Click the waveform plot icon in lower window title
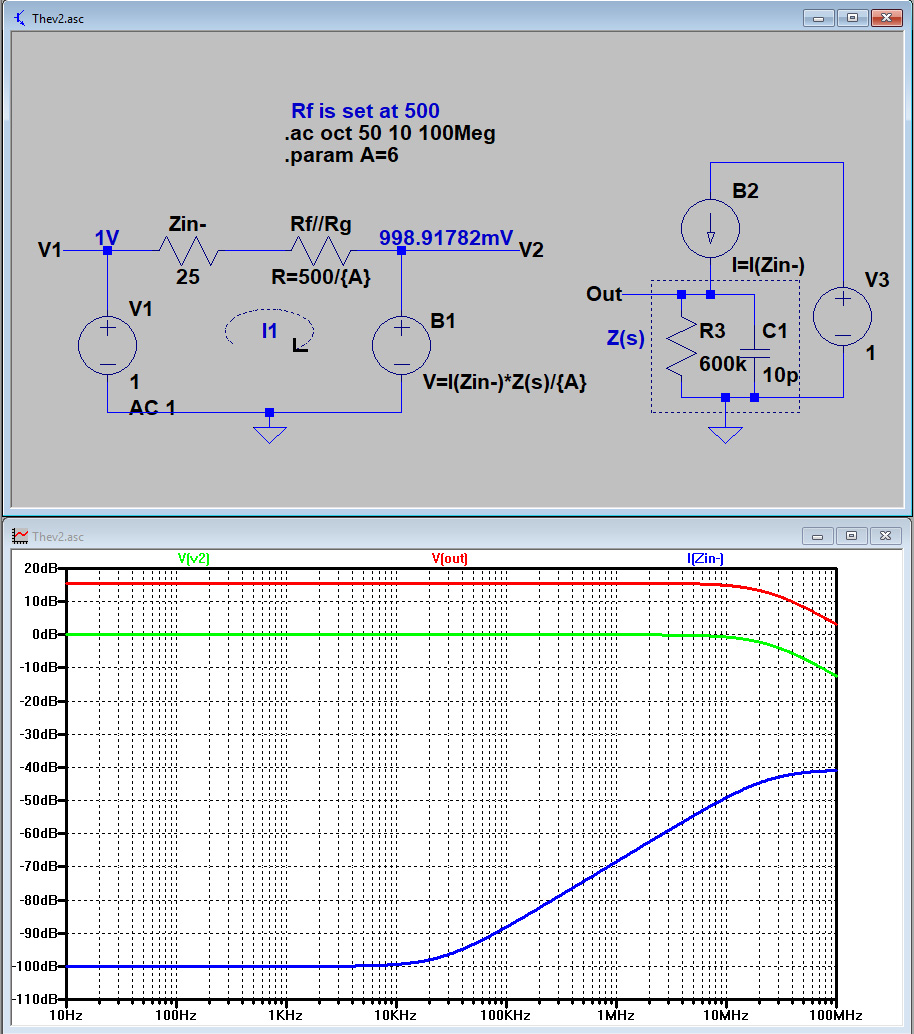914x1034 pixels. click(20, 536)
